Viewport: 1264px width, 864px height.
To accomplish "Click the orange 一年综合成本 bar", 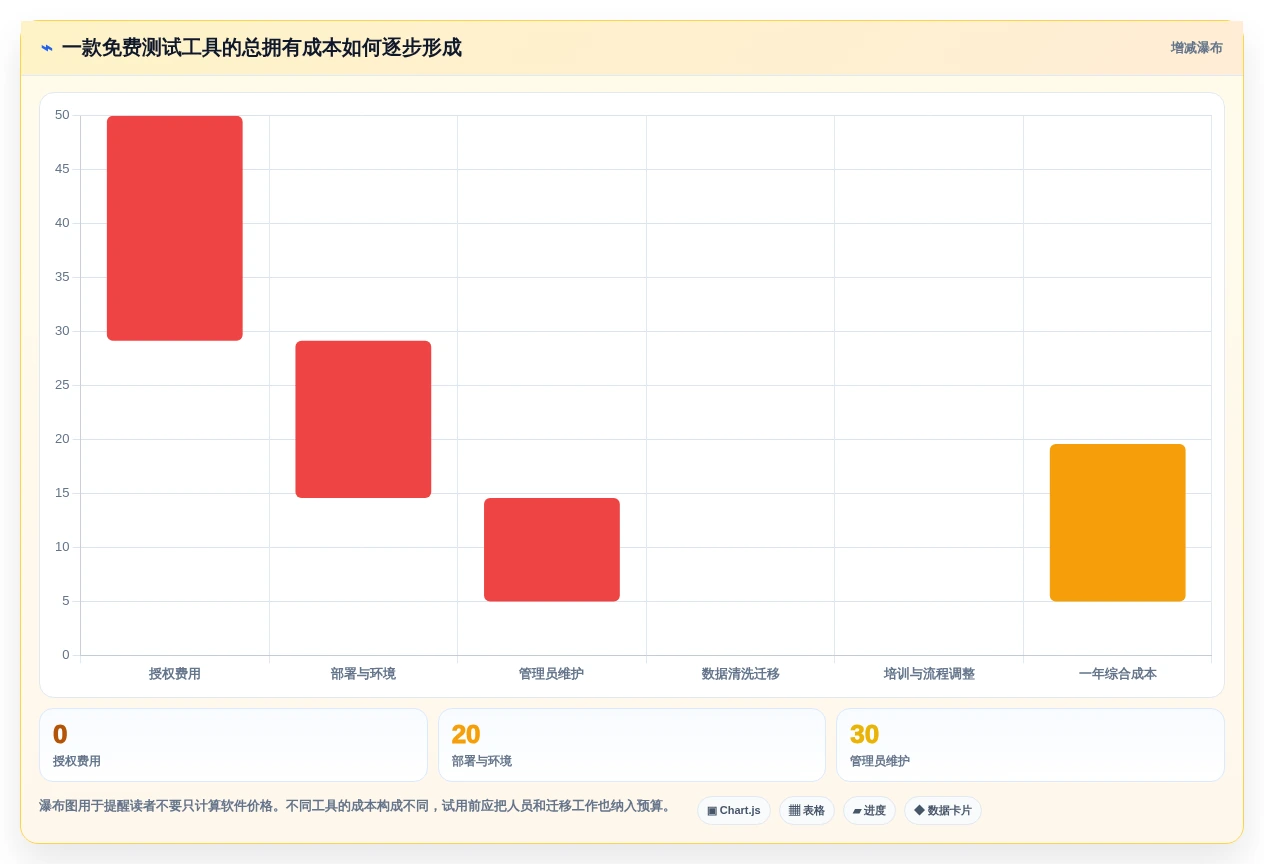I will click(x=1117, y=523).
